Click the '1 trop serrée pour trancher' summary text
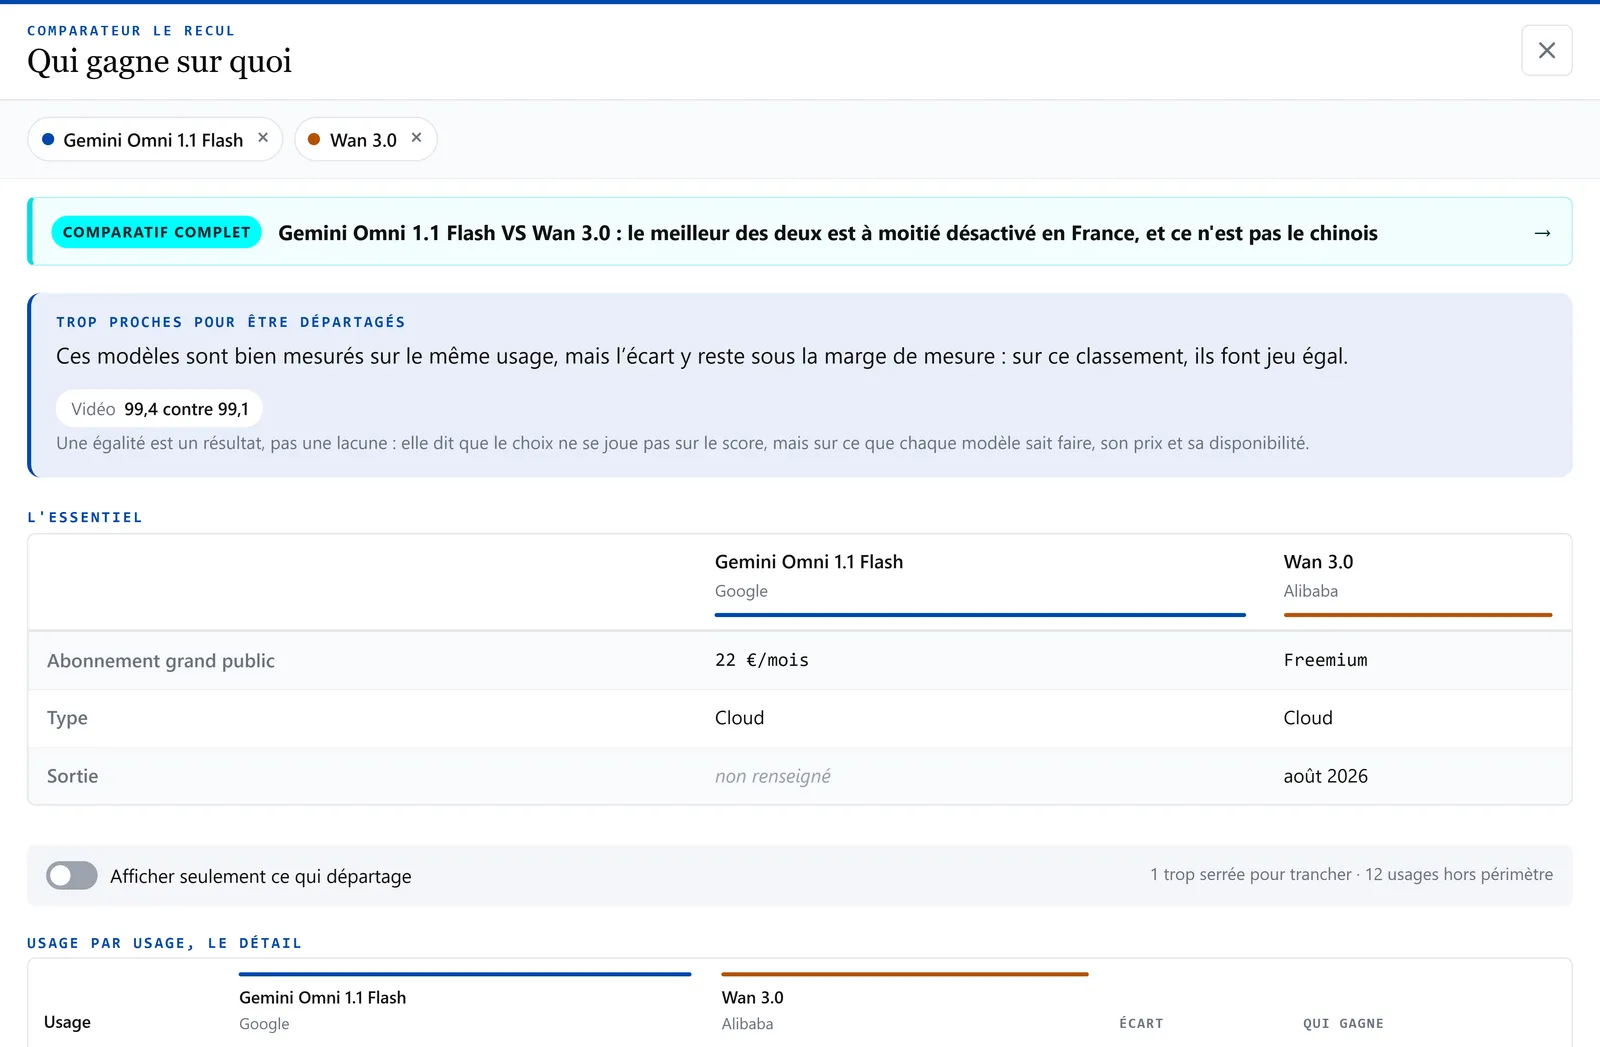The width and height of the screenshot is (1600, 1047). 1250,874
